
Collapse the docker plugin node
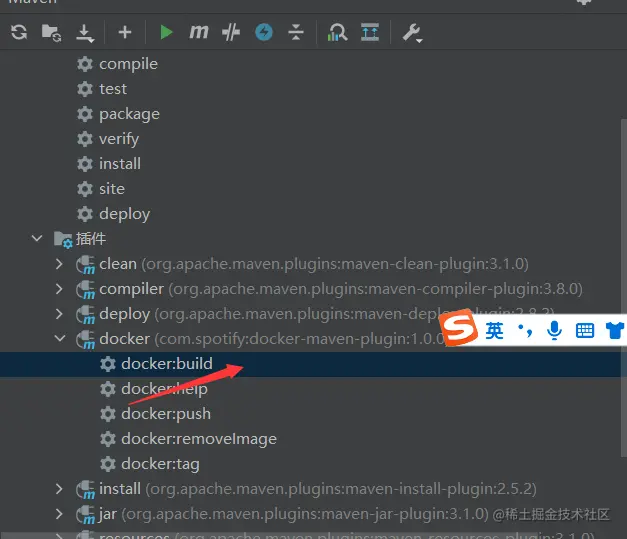tap(60, 339)
